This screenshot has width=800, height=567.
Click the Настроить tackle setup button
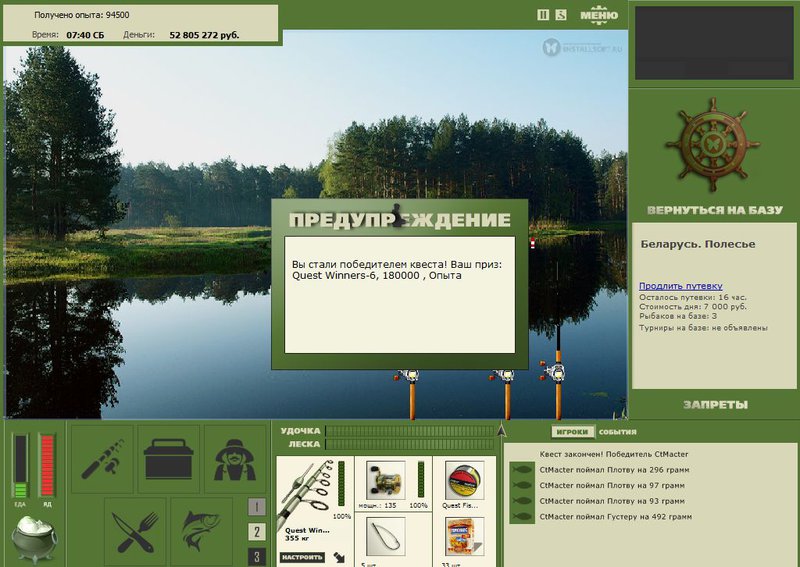click(x=302, y=557)
